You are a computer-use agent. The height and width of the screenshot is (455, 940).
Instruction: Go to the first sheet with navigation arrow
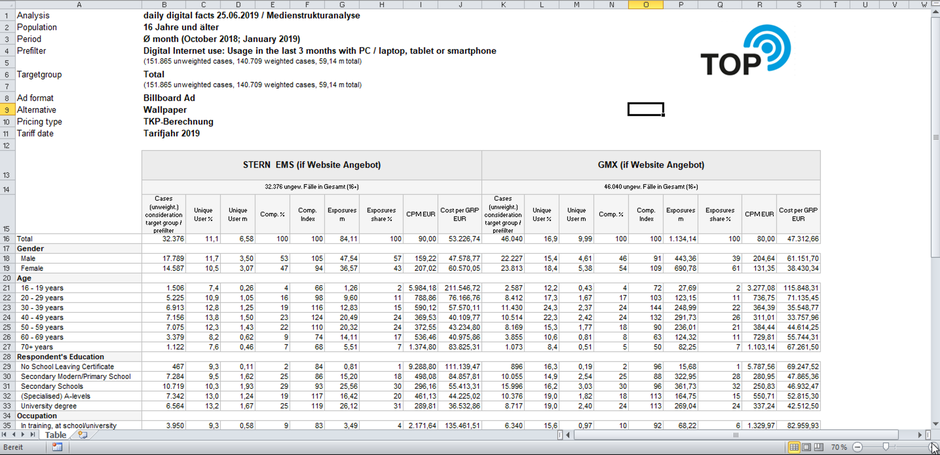(4, 435)
